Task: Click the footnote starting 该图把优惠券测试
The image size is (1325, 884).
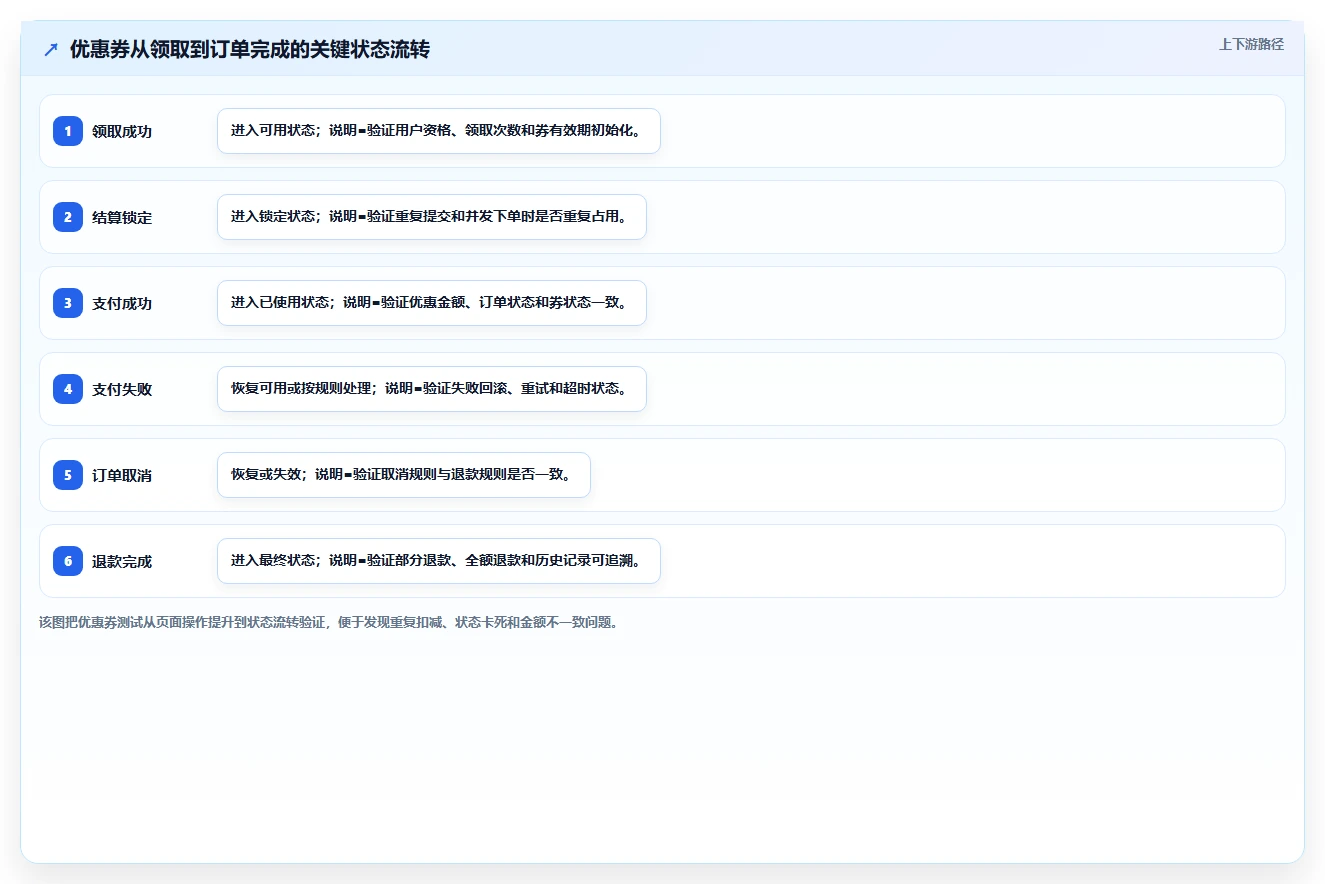Action: pyautogui.click(x=329, y=622)
